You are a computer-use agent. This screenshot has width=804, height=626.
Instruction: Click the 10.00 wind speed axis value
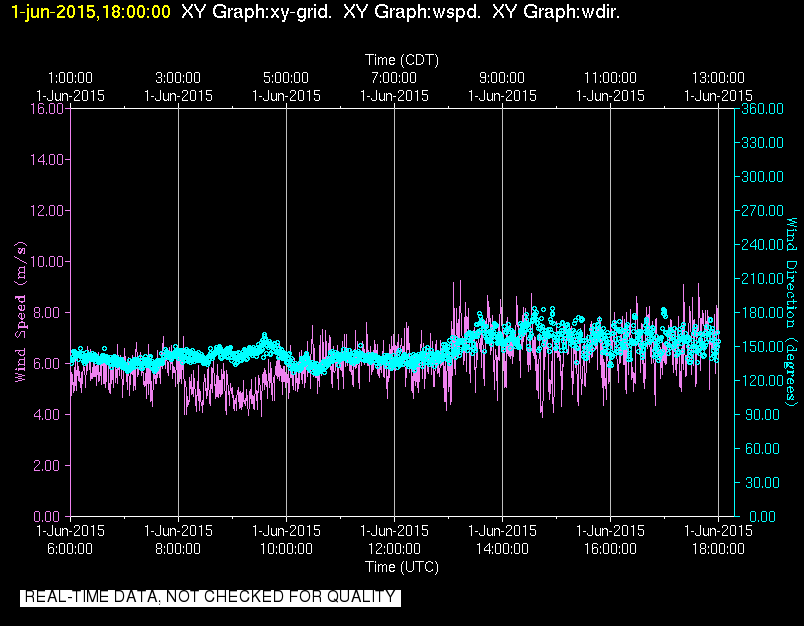coord(47,261)
